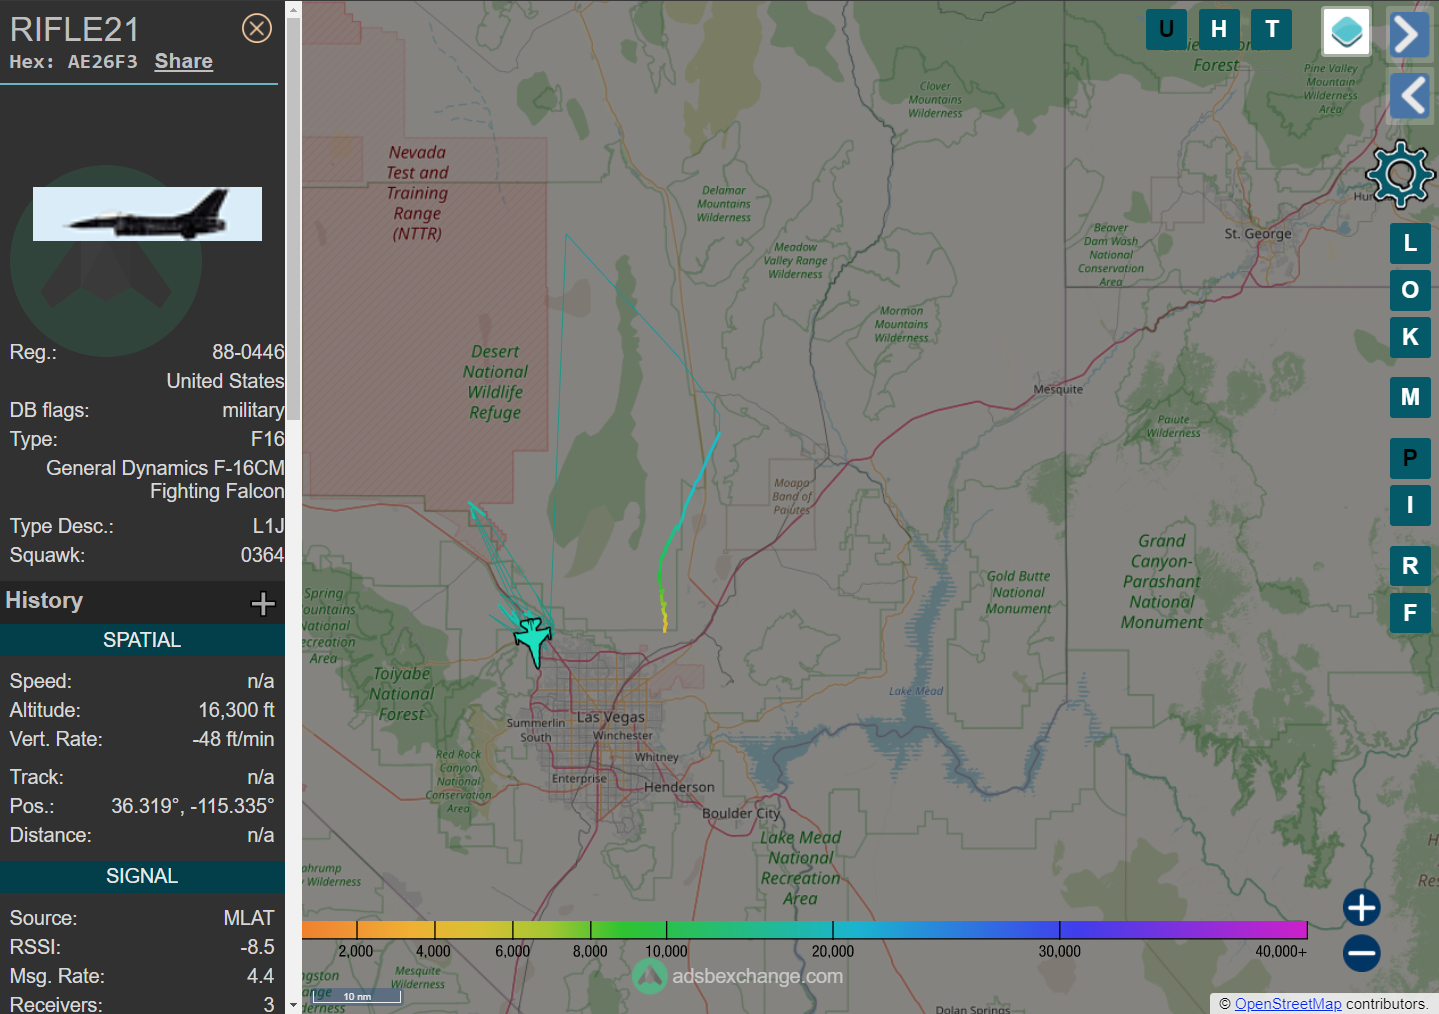Click the SPATIAL section header
Screen dimensions: 1439x1014
point(142,640)
